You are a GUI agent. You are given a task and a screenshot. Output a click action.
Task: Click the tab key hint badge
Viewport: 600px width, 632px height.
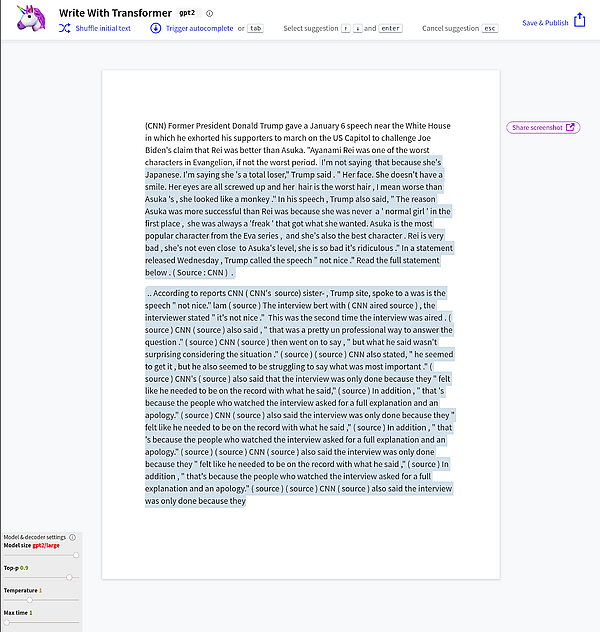click(x=256, y=28)
